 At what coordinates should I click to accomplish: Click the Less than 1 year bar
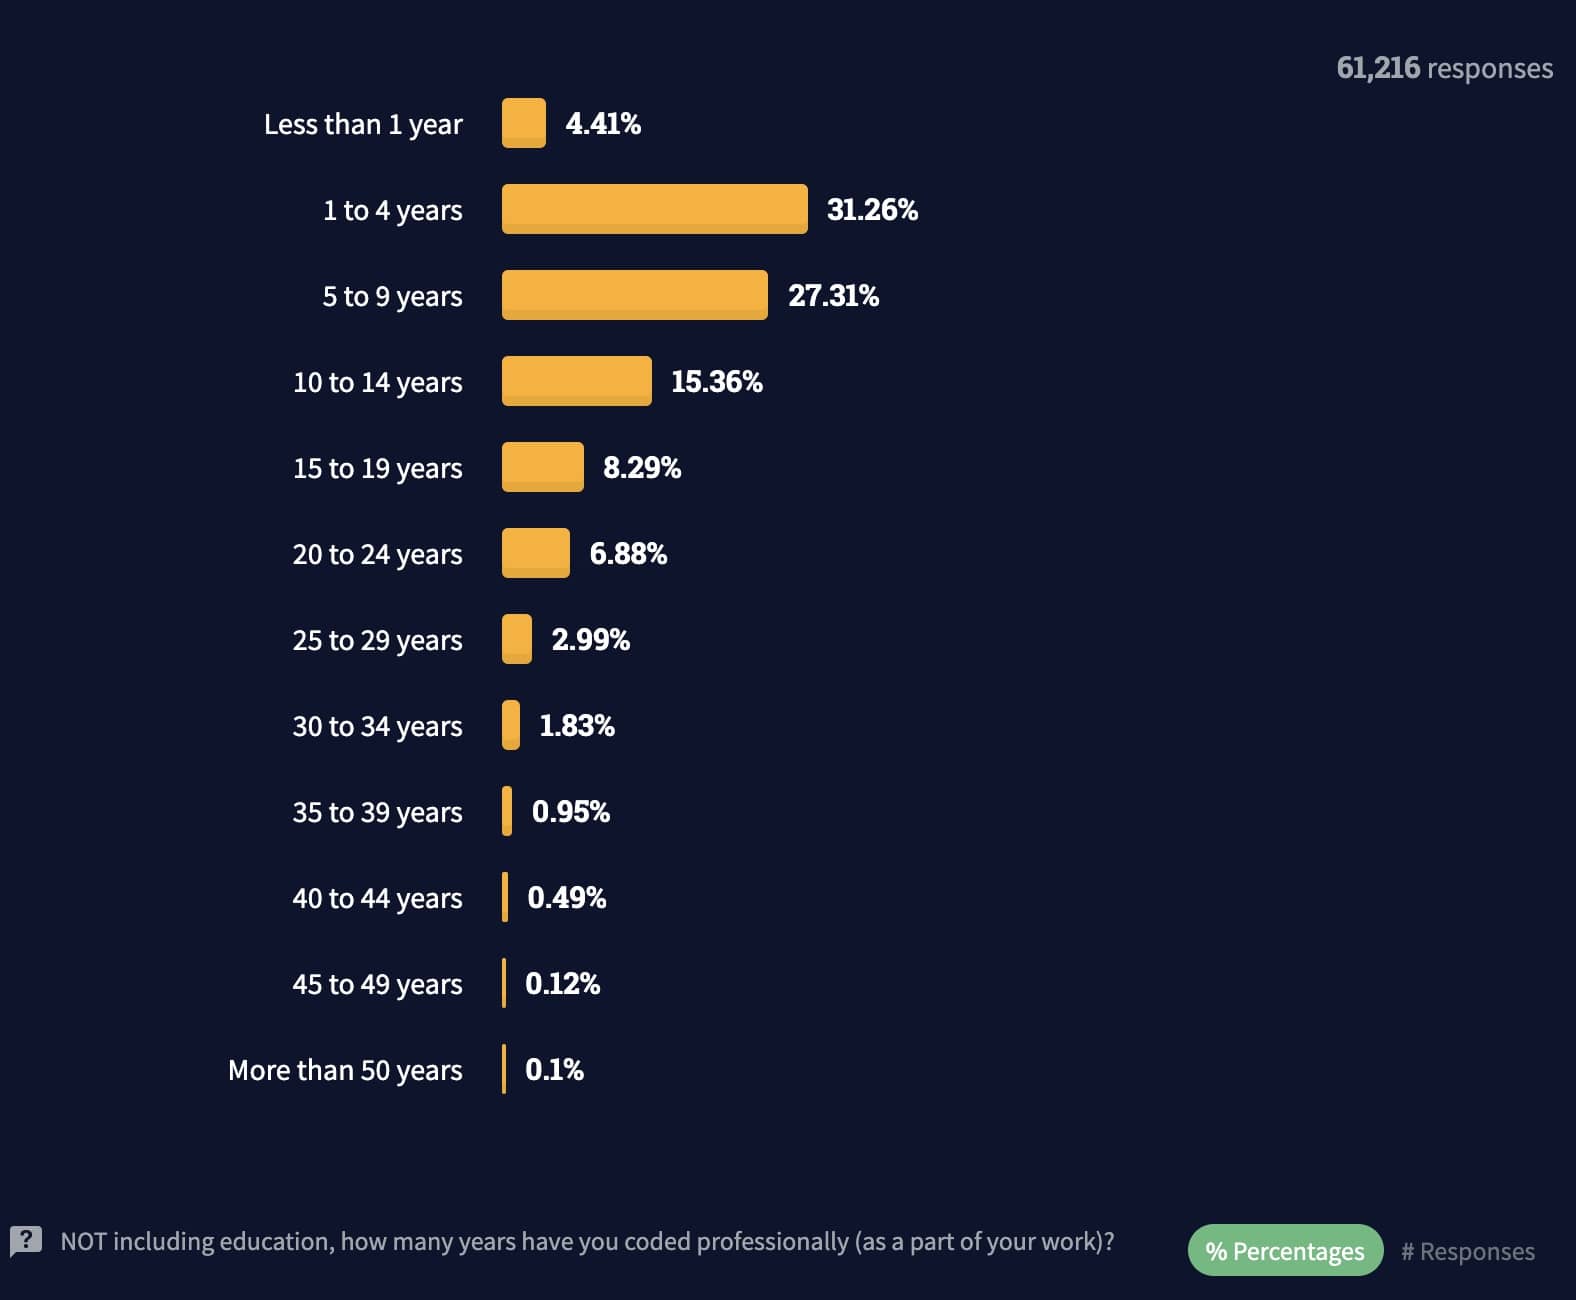pos(523,123)
